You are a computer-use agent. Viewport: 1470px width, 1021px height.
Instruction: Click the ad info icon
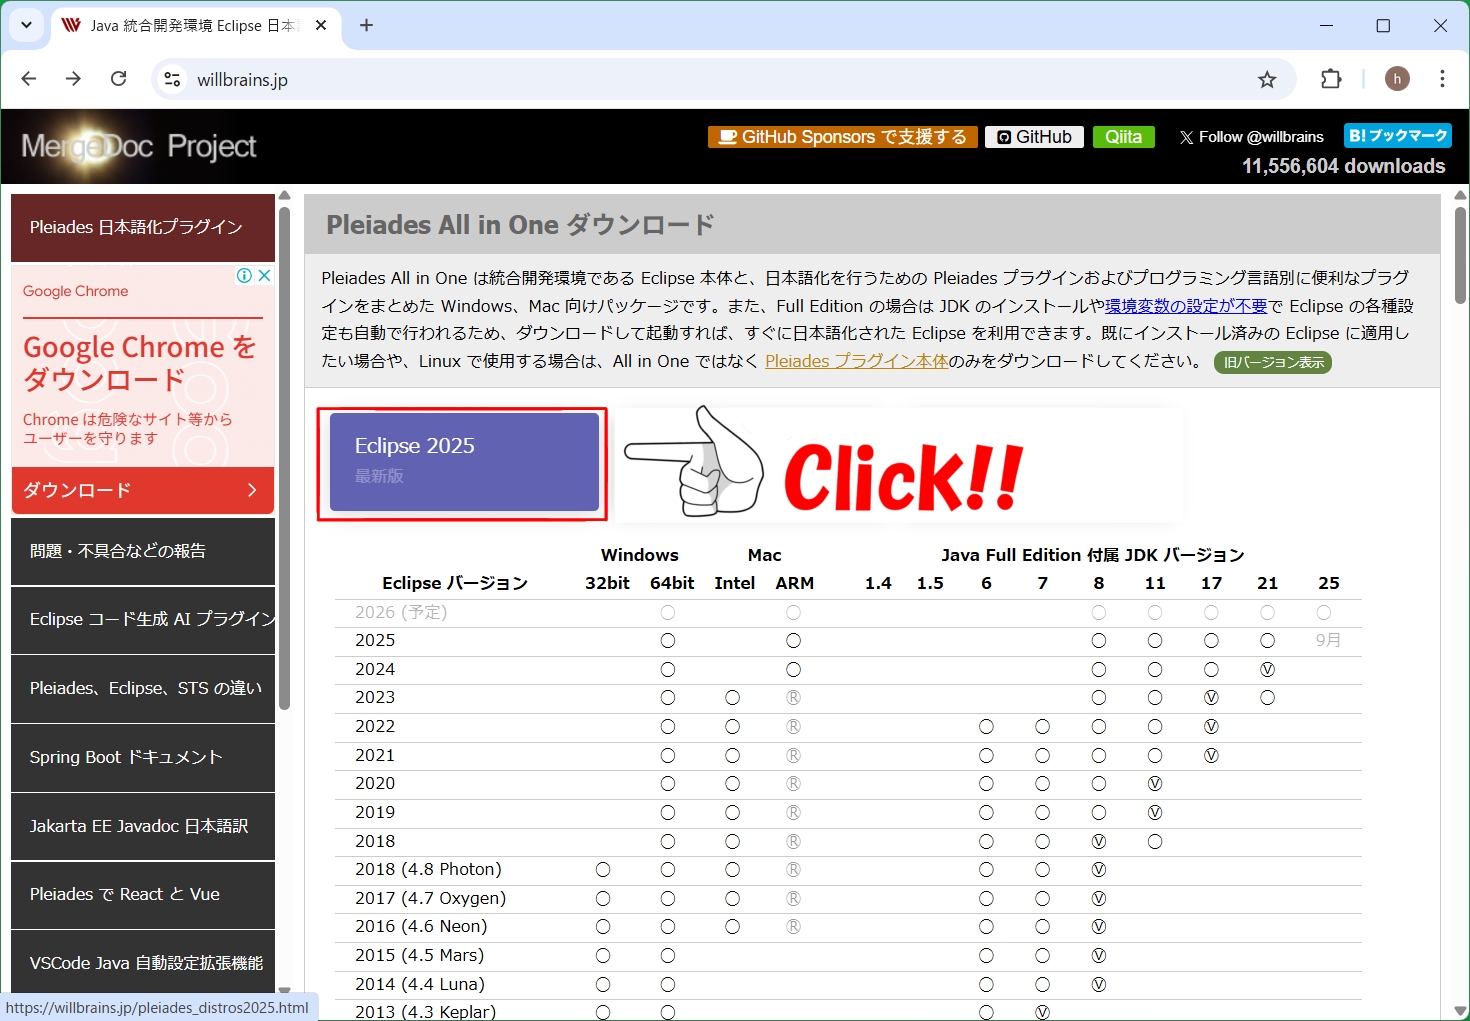244,275
